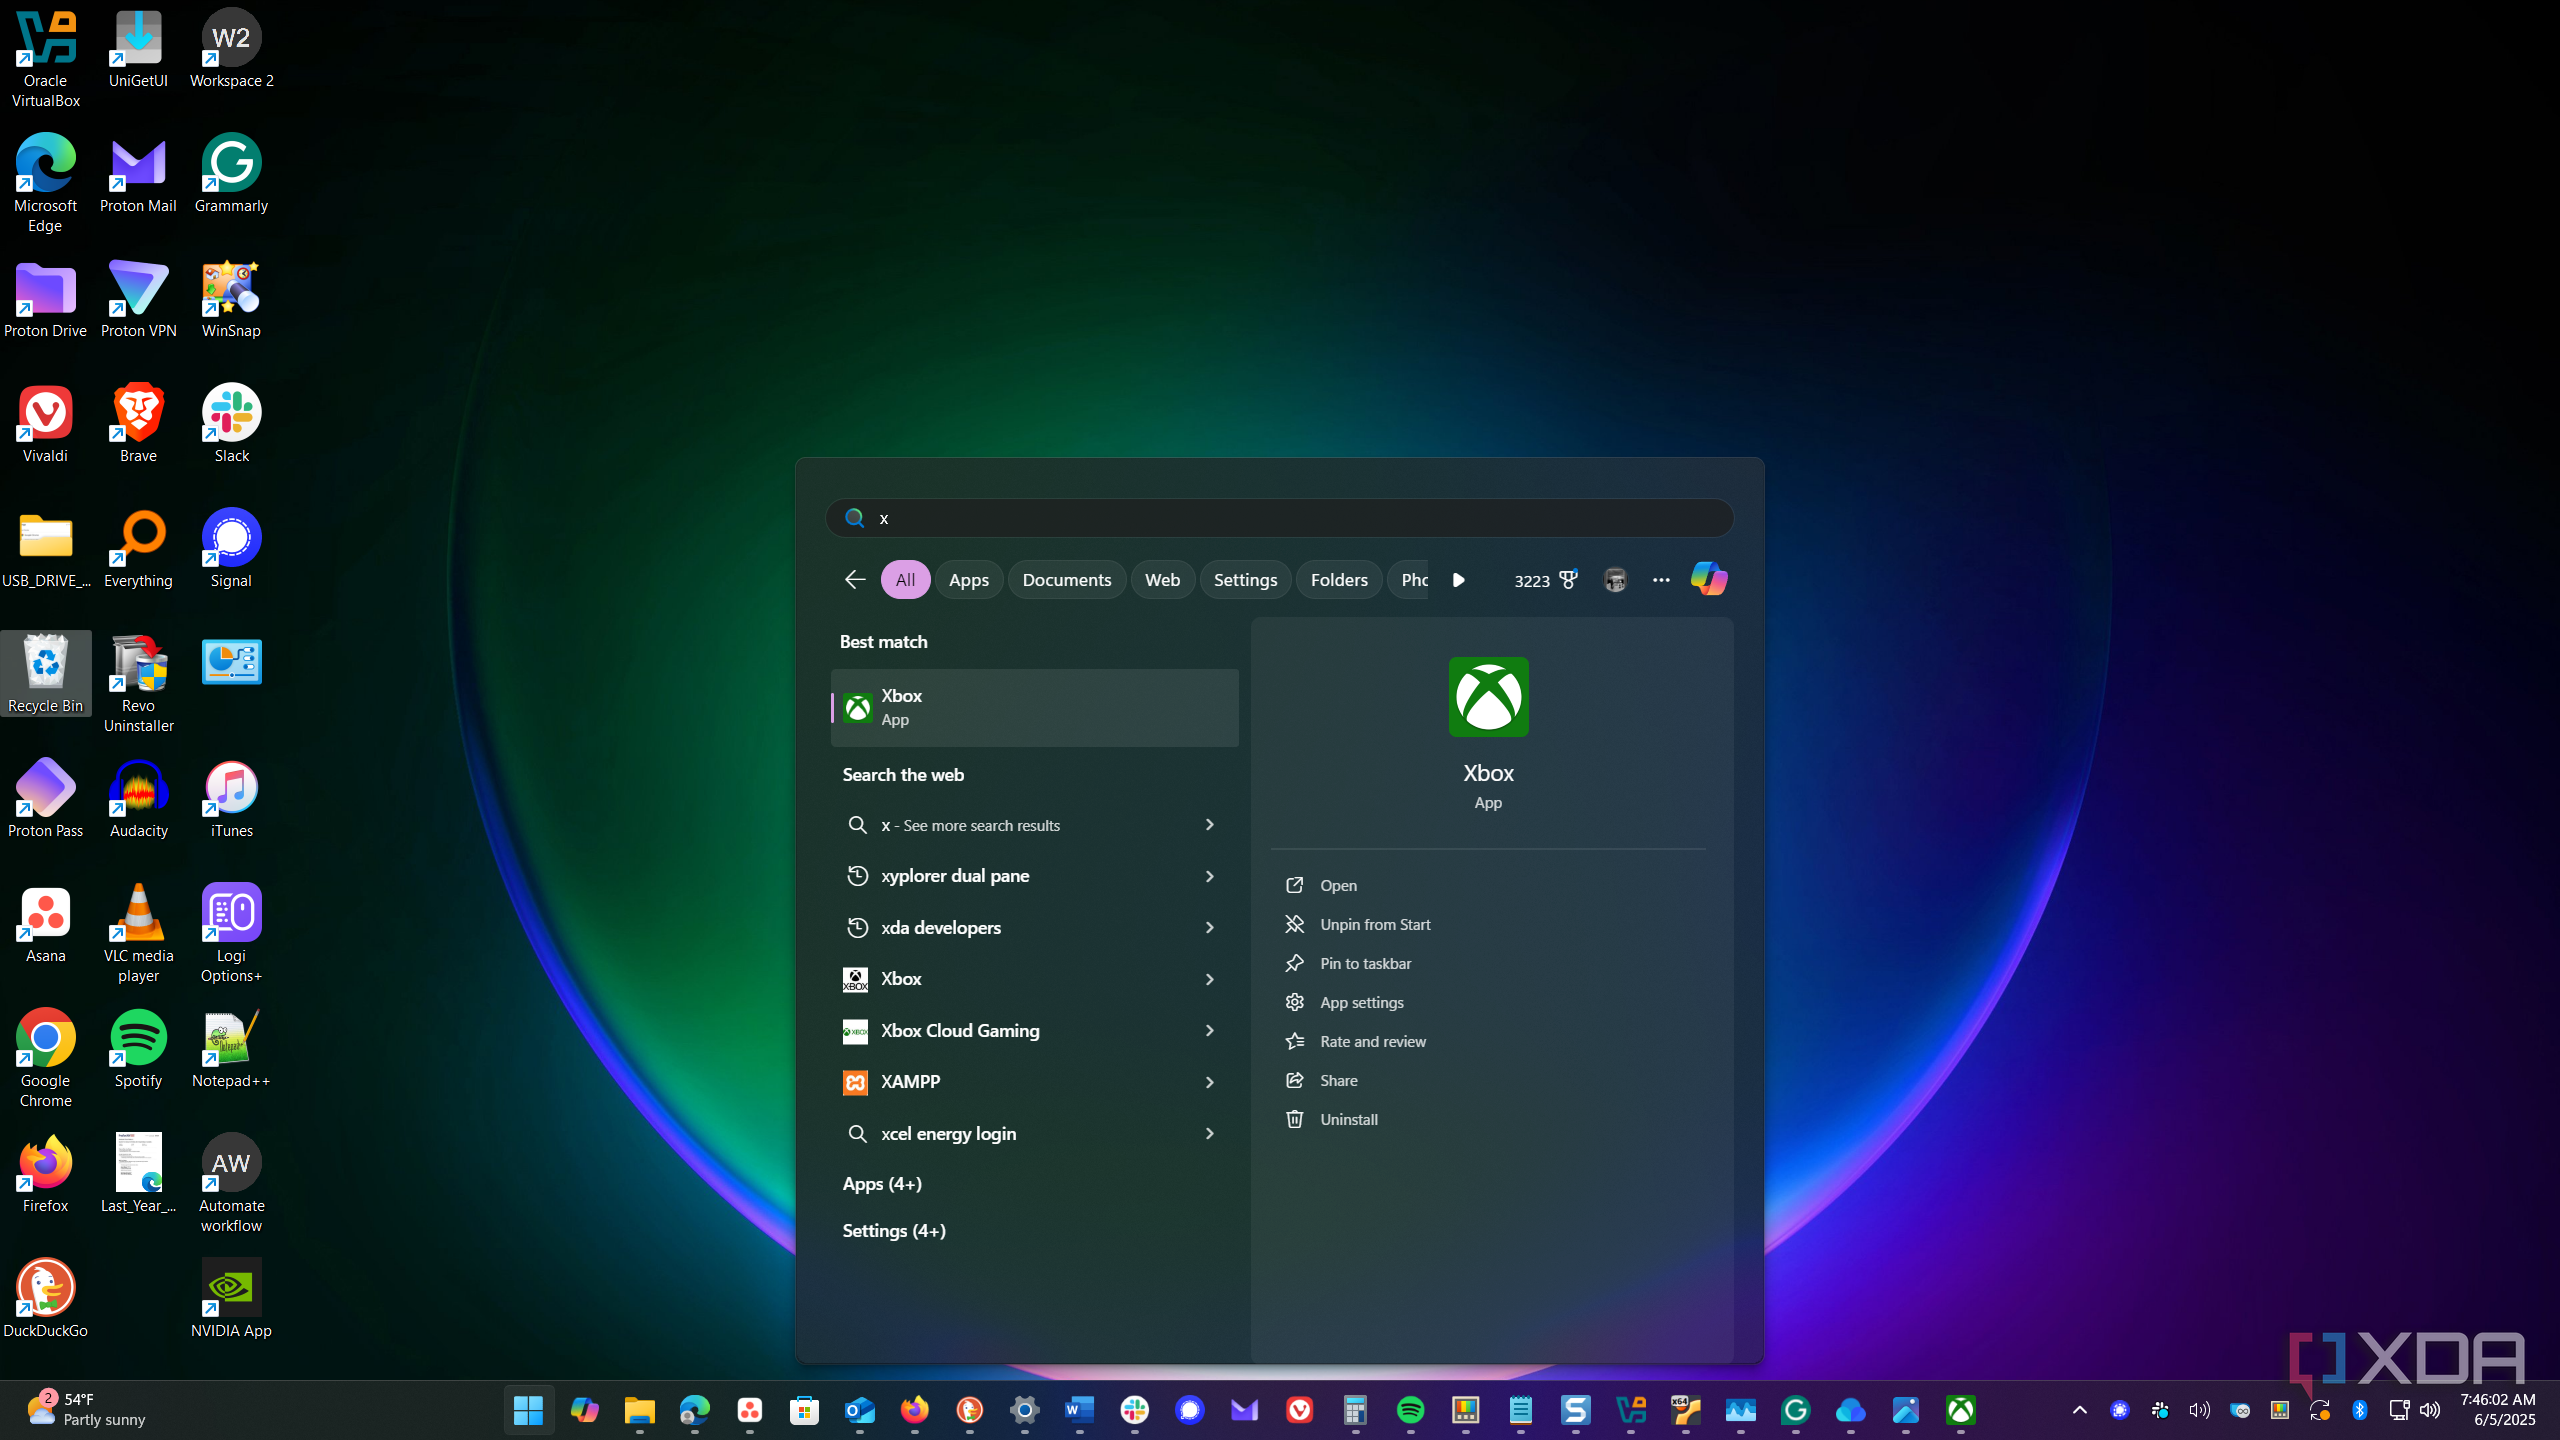Click Unpin from Start
2560x1440 pixels.
coord(1375,925)
